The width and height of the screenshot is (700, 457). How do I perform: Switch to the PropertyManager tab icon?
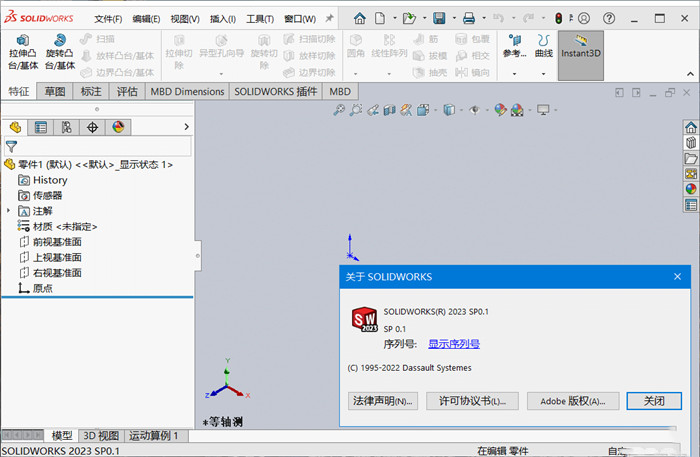(x=41, y=128)
